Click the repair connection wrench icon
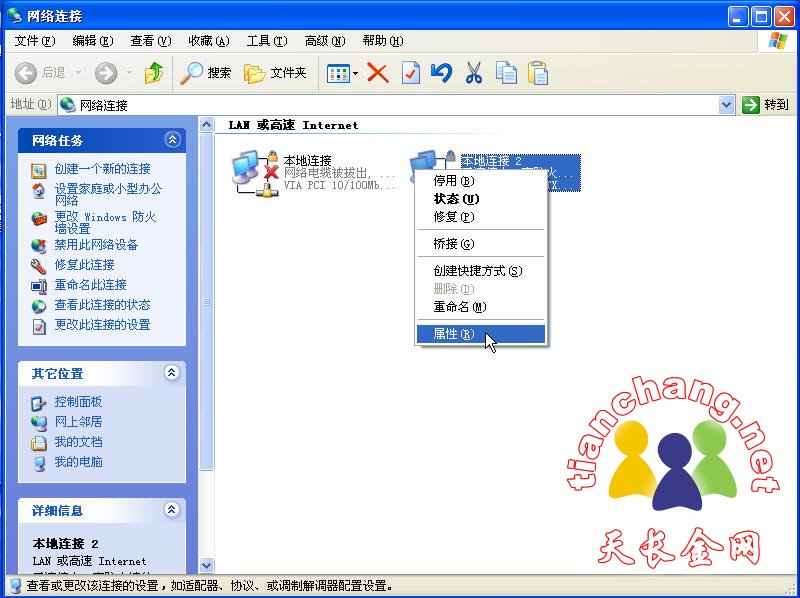 [39, 266]
